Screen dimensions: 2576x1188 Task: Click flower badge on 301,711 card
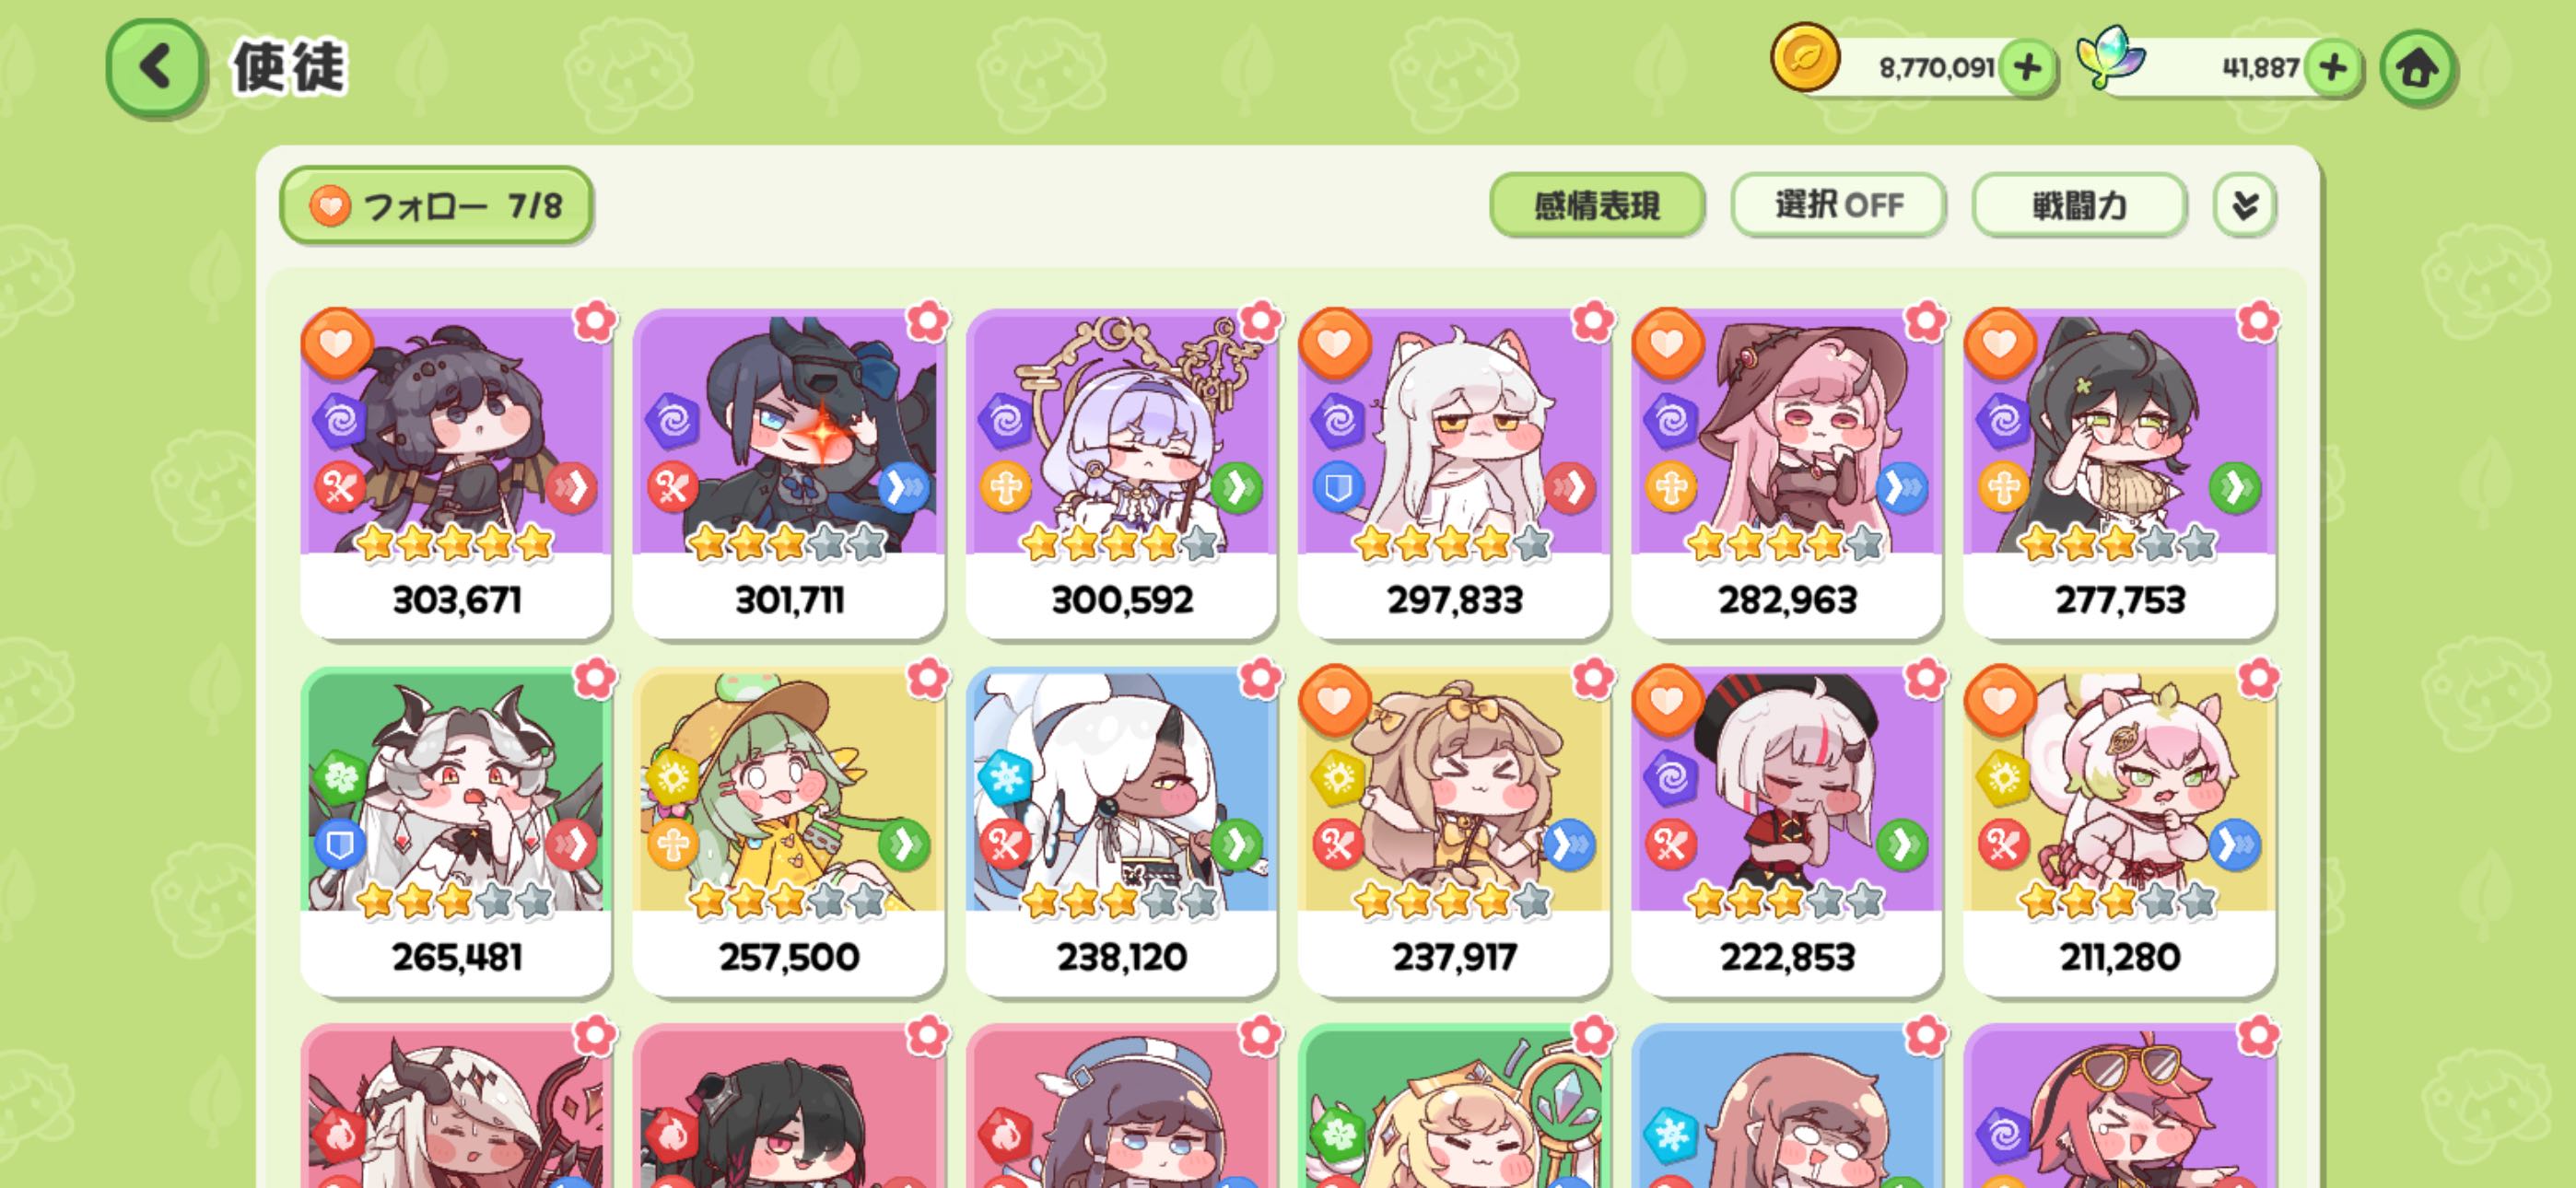(927, 321)
